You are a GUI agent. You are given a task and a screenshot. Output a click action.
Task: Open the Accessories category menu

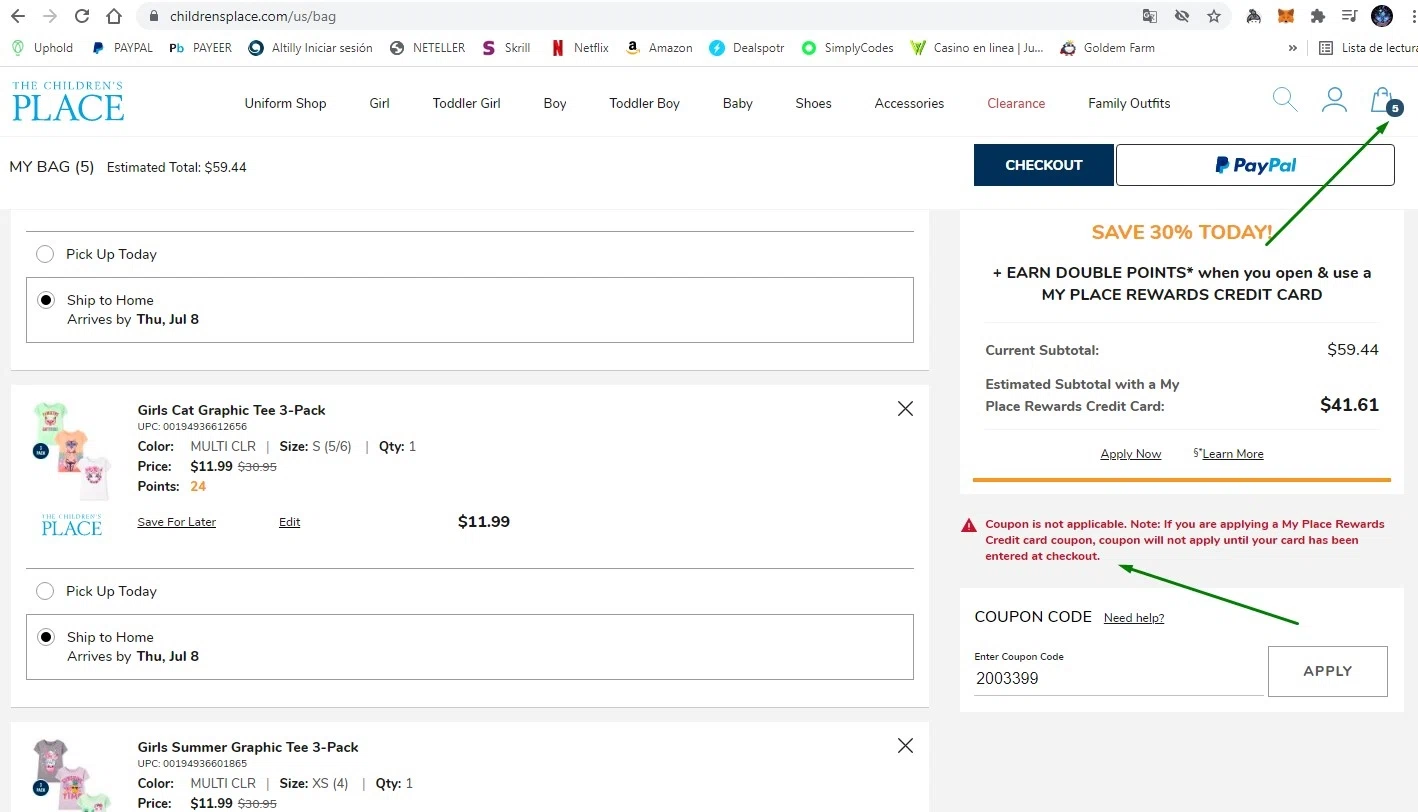pos(909,103)
